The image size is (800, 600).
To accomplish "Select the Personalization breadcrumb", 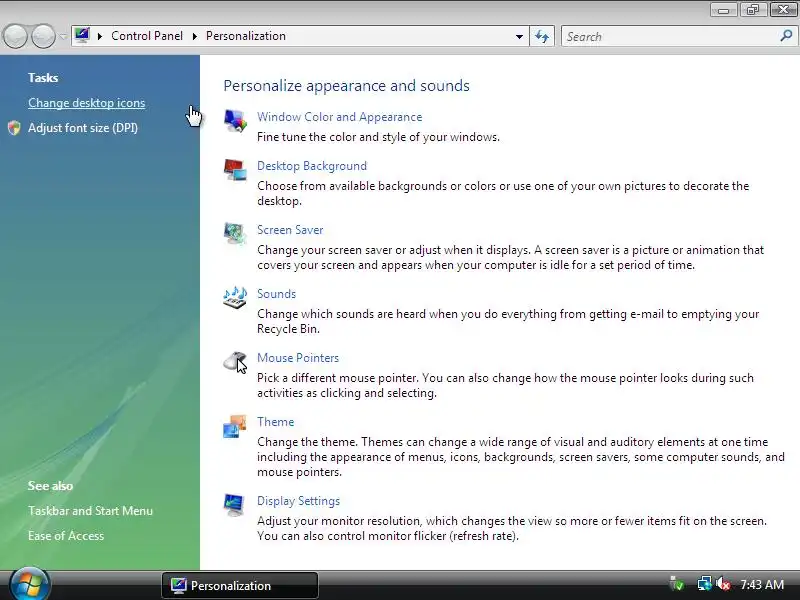I will pos(246,36).
